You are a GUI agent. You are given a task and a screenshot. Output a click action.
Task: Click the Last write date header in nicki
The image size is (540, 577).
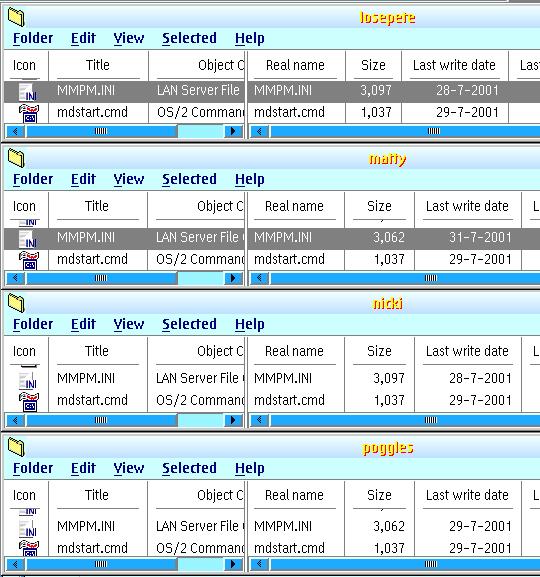(467, 351)
